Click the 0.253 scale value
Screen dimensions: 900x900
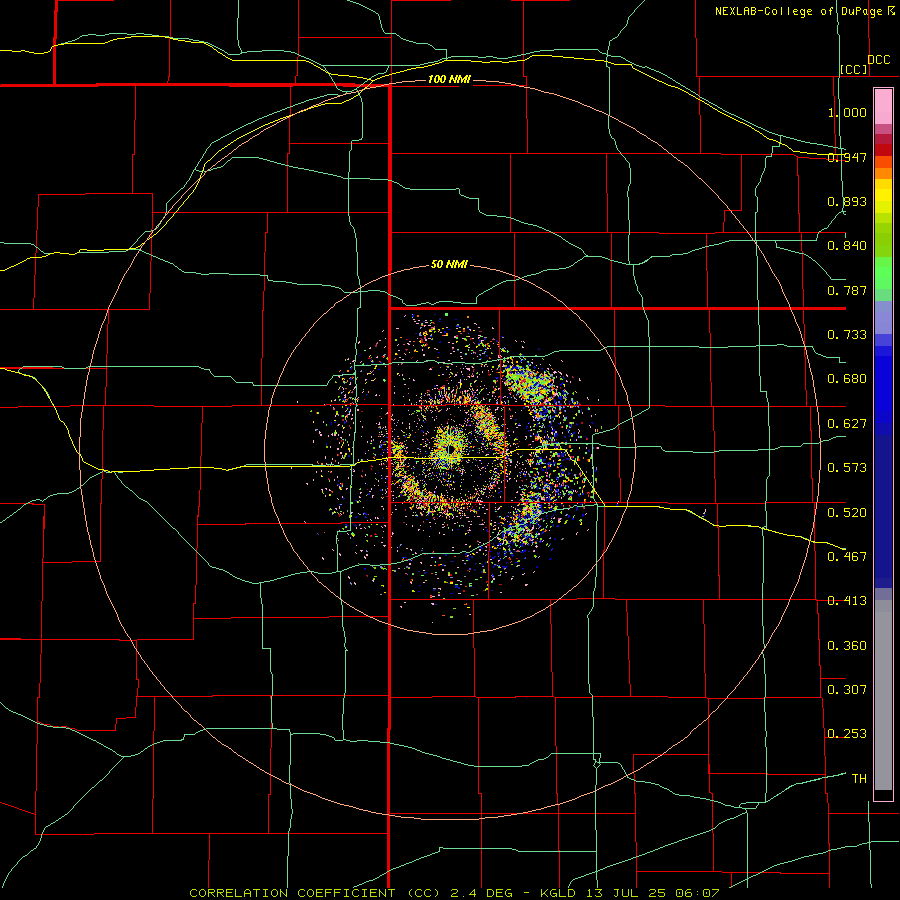(x=847, y=734)
